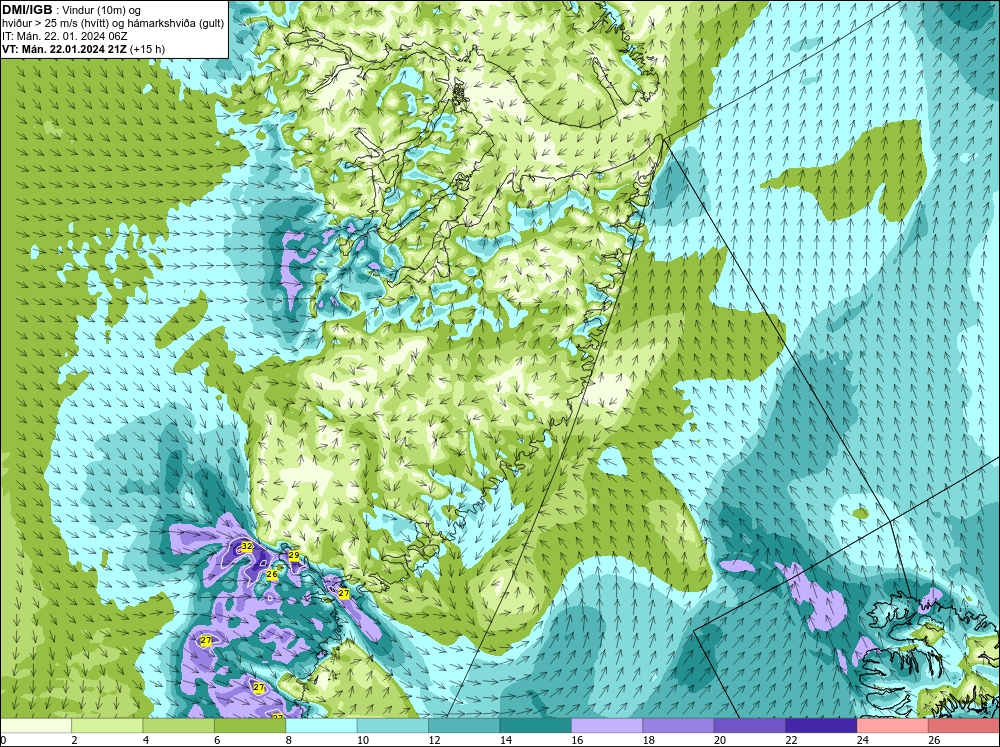This screenshot has height=747, width=1000.
Task: Click the 18–20 m/s purple legend swatch
Action: (x=679, y=725)
